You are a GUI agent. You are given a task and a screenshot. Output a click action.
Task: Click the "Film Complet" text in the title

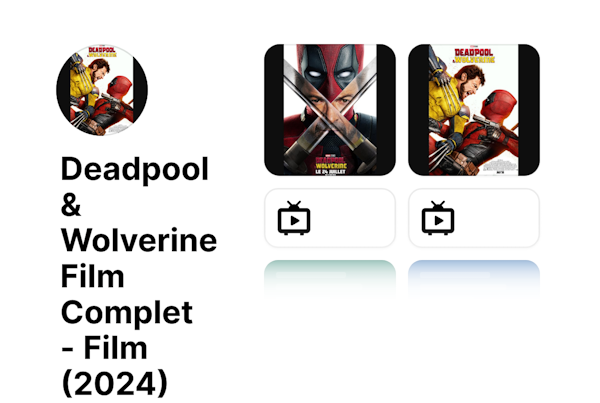[126, 294]
